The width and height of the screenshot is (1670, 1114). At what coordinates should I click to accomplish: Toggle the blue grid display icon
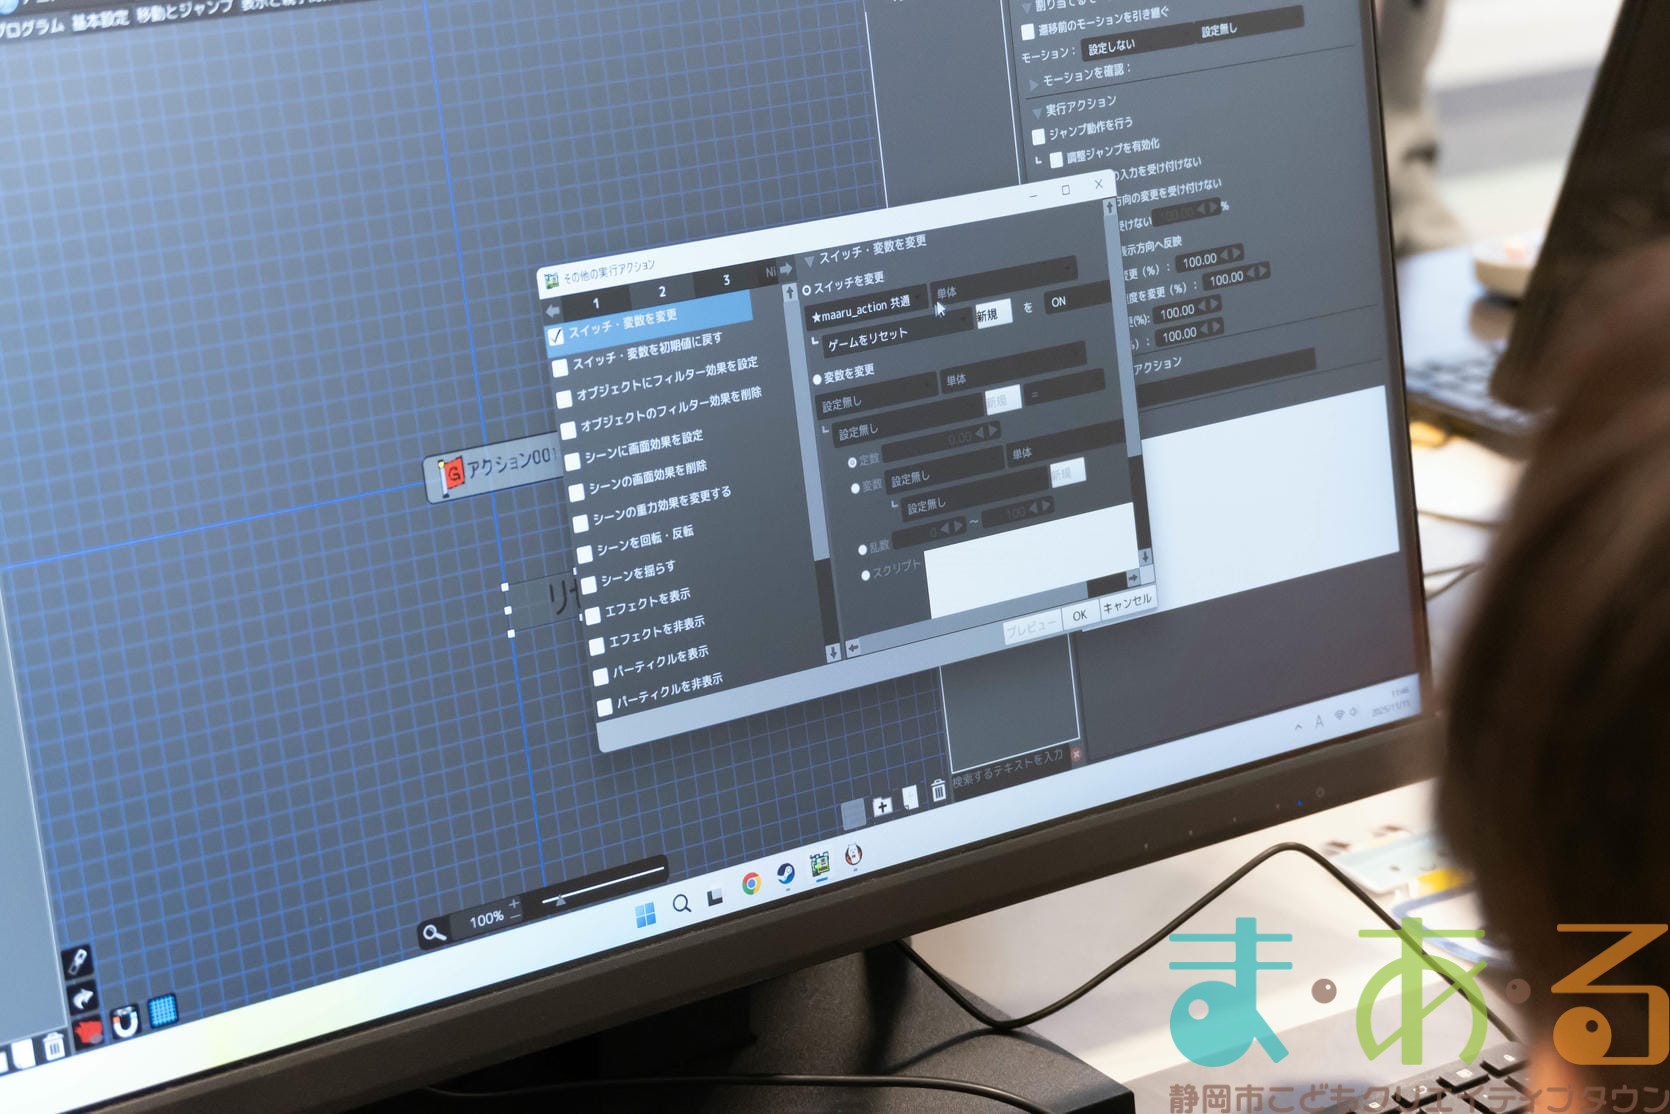[x=163, y=1011]
